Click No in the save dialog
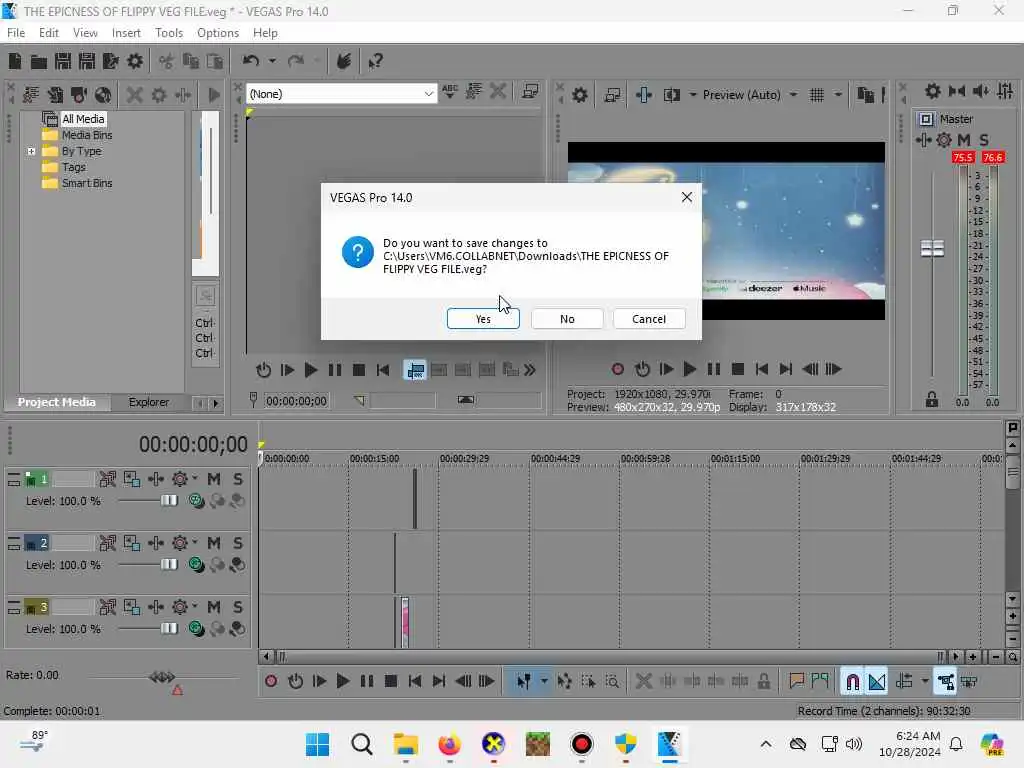 pyautogui.click(x=567, y=319)
